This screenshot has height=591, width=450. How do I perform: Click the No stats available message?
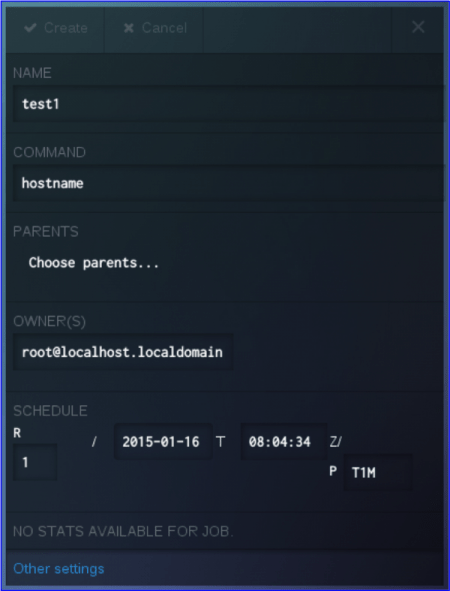click(x=123, y=531)
